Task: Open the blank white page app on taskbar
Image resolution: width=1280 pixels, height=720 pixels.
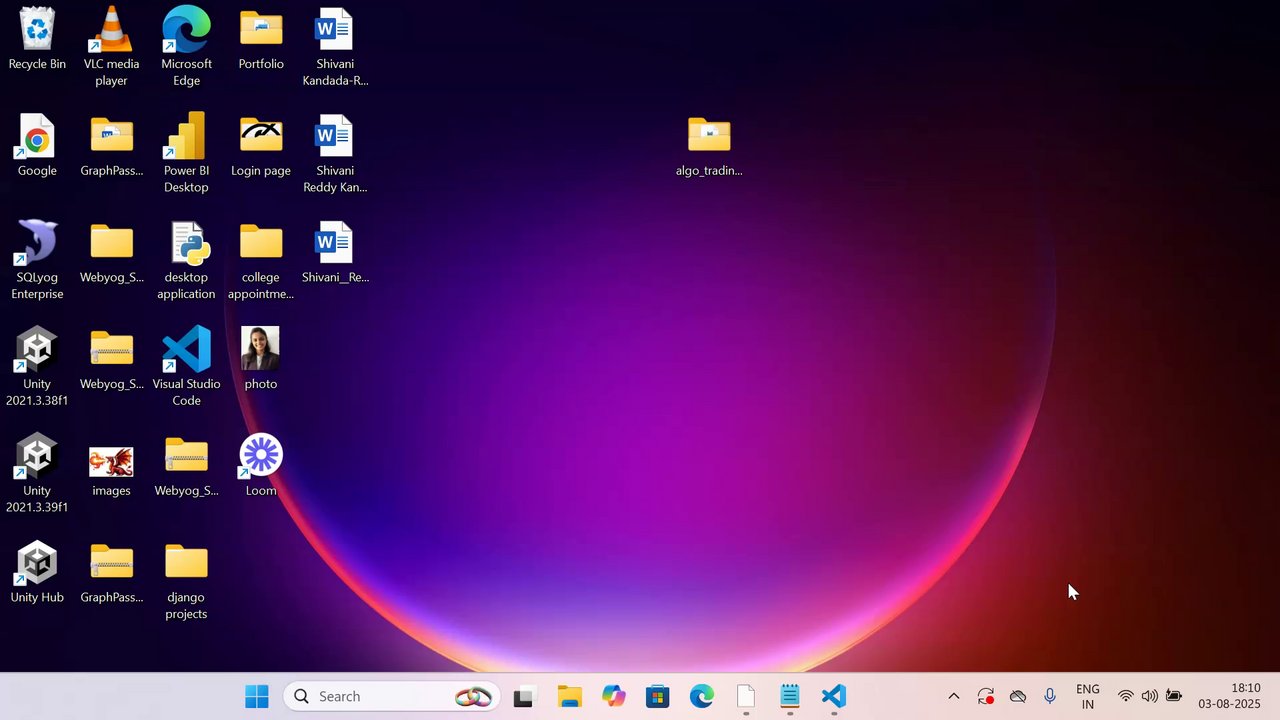Action: point(746,697)
